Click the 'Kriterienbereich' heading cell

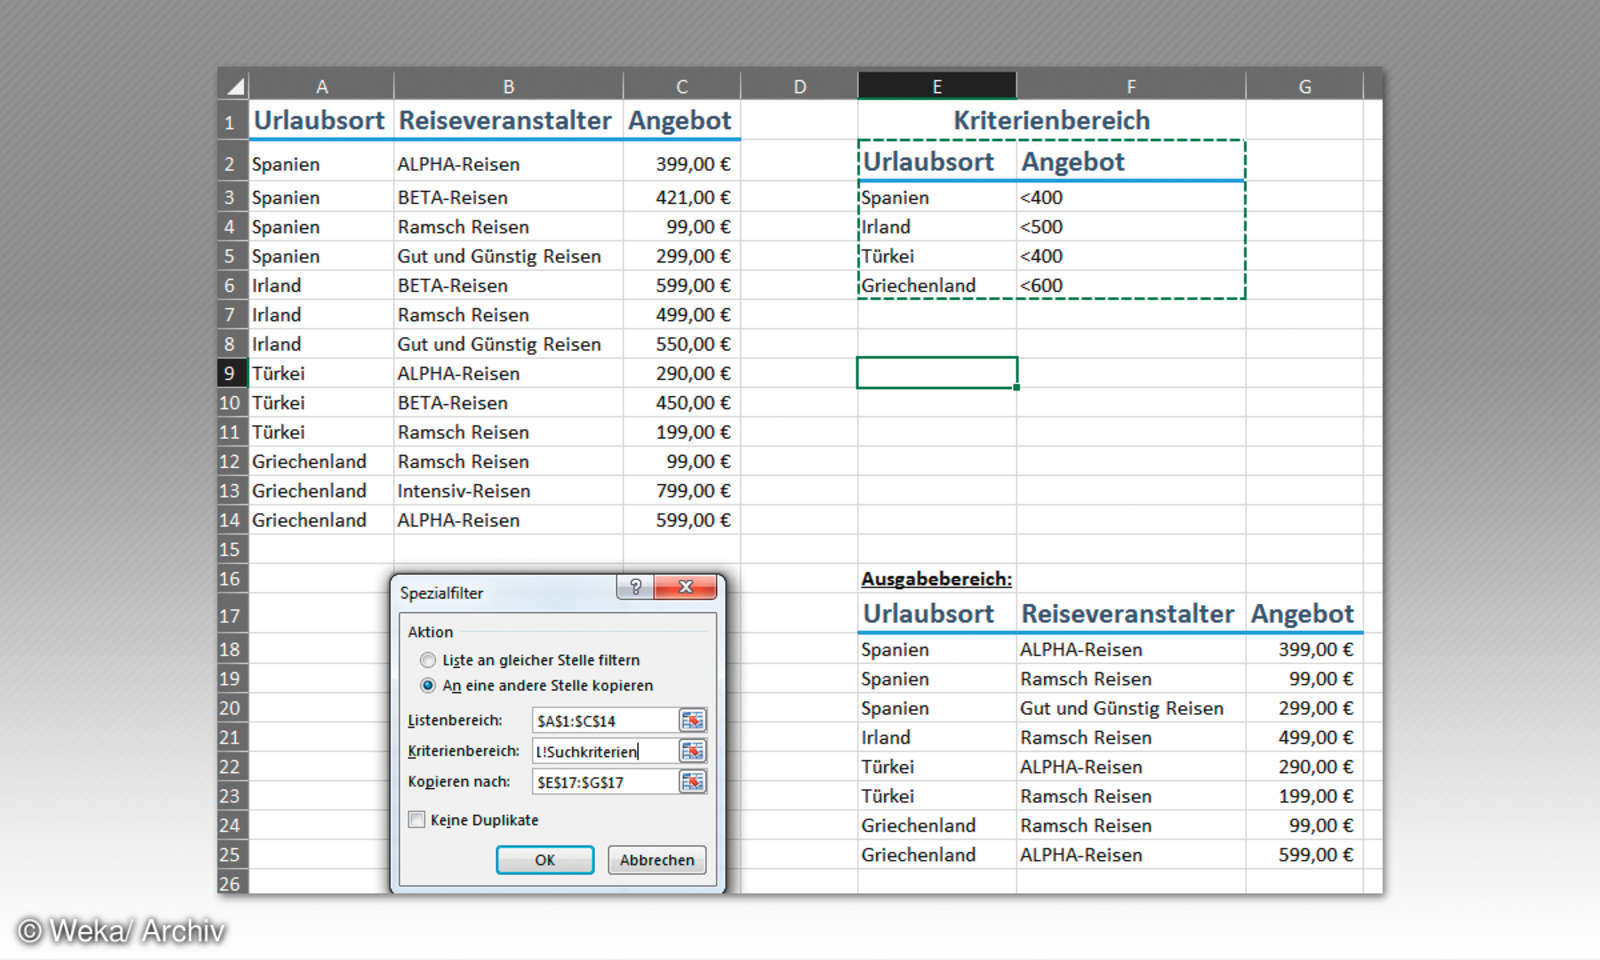pyautogui.click(x=1051, y=120)
